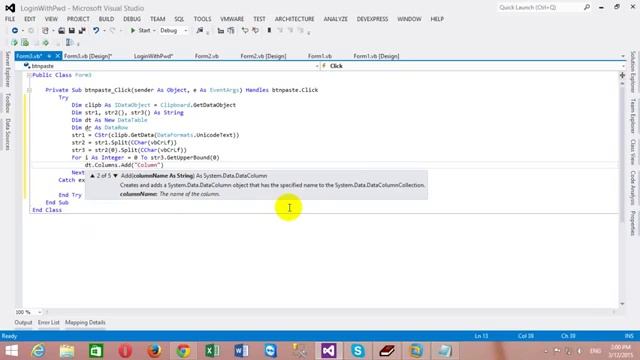
Task: Open the ARCHITECTURE menu
Action: click(x=294, y=19)
